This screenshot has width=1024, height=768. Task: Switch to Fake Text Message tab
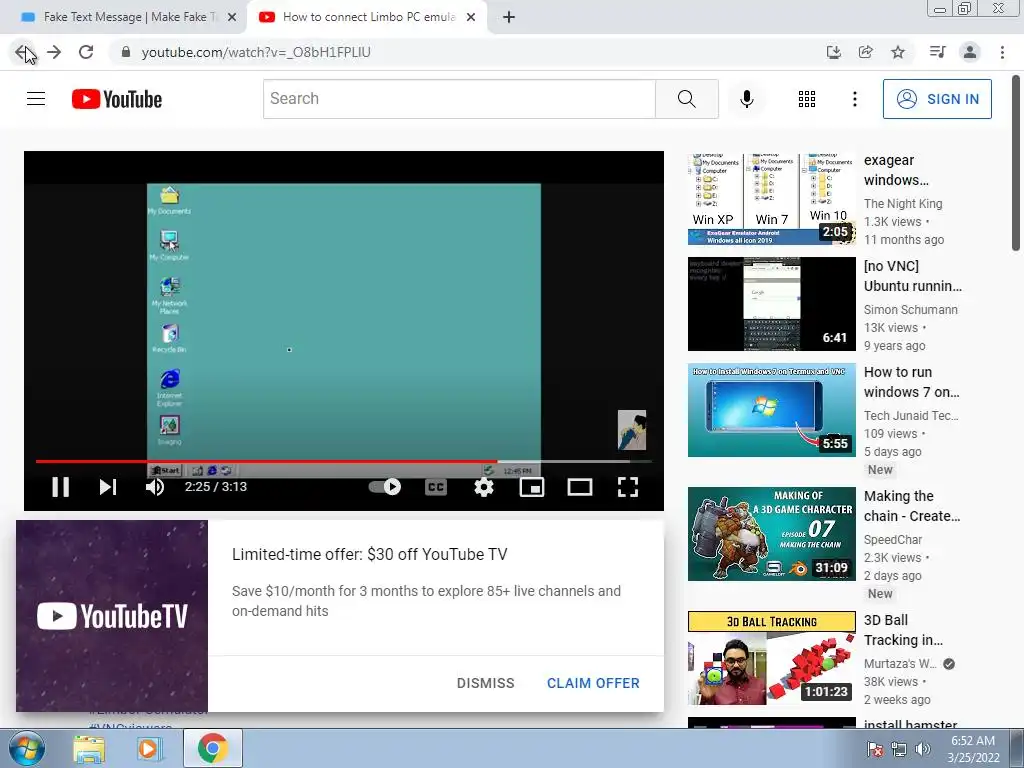tap(121, 17)
